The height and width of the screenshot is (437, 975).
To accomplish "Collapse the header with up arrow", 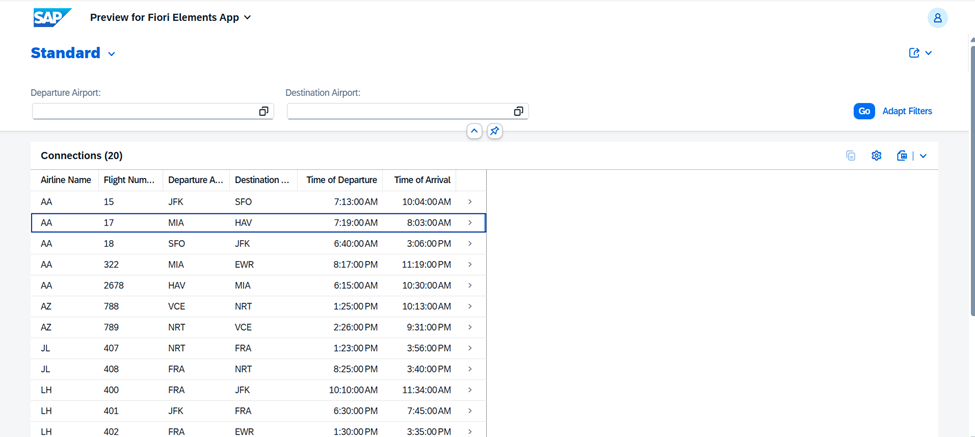I will tap(474, 132).
